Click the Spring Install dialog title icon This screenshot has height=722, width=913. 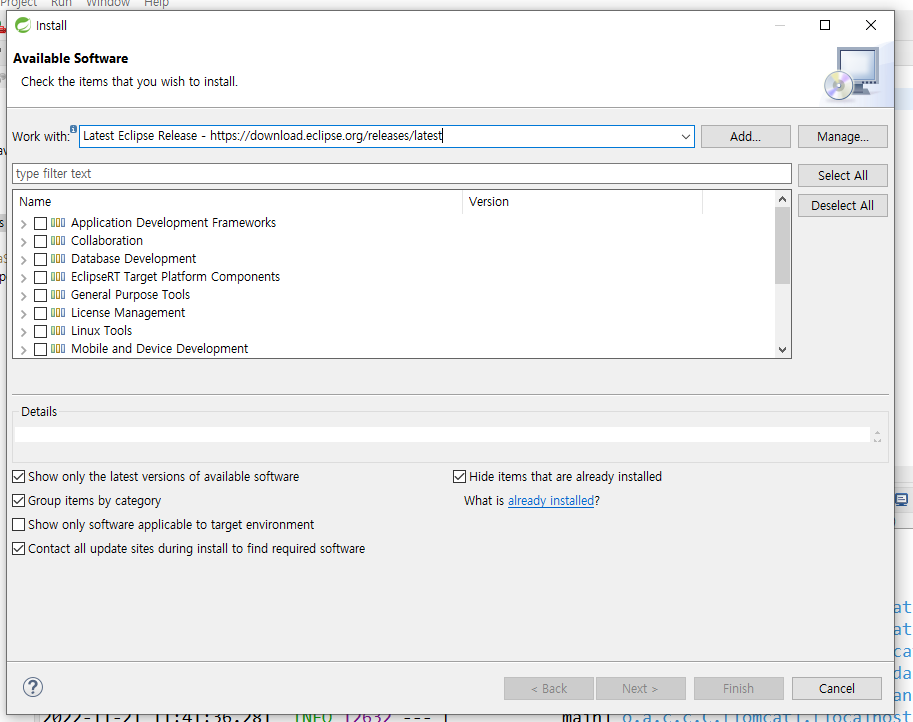click(x=23, y=25)
